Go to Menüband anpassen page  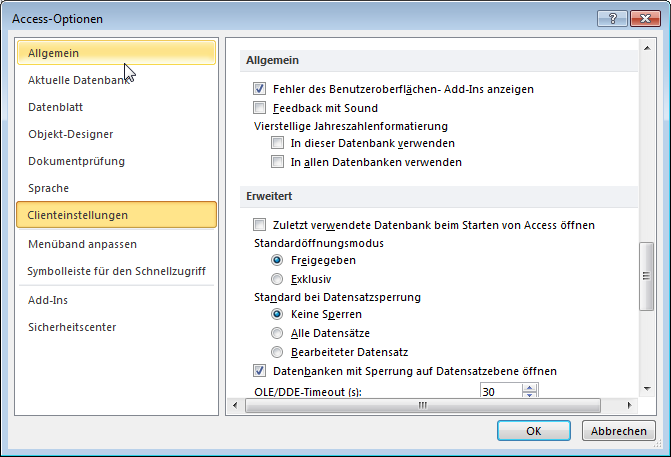(83, 243)
